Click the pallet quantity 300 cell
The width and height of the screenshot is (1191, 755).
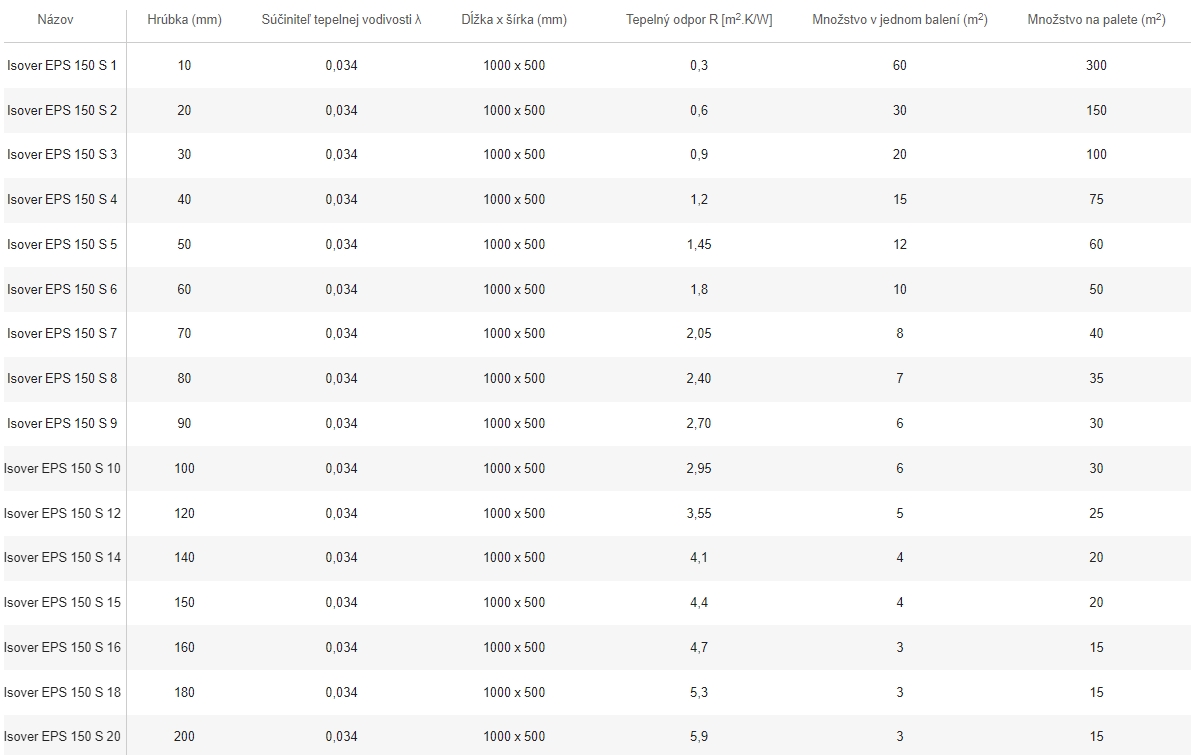(1096, 65)
